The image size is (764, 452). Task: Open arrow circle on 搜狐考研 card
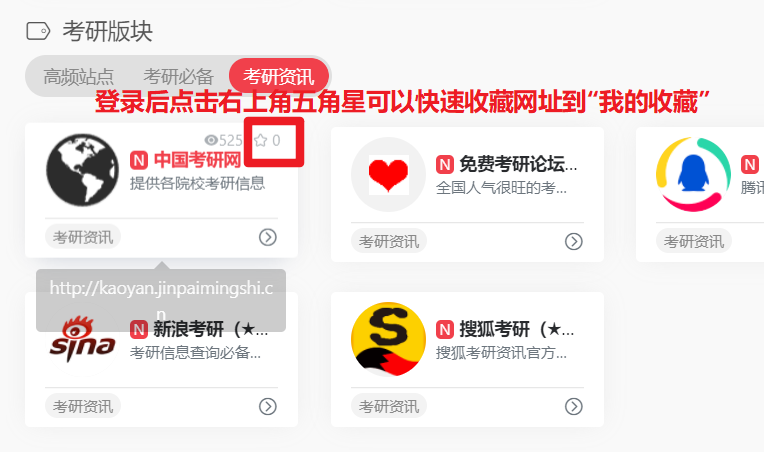tap(573, 406)
